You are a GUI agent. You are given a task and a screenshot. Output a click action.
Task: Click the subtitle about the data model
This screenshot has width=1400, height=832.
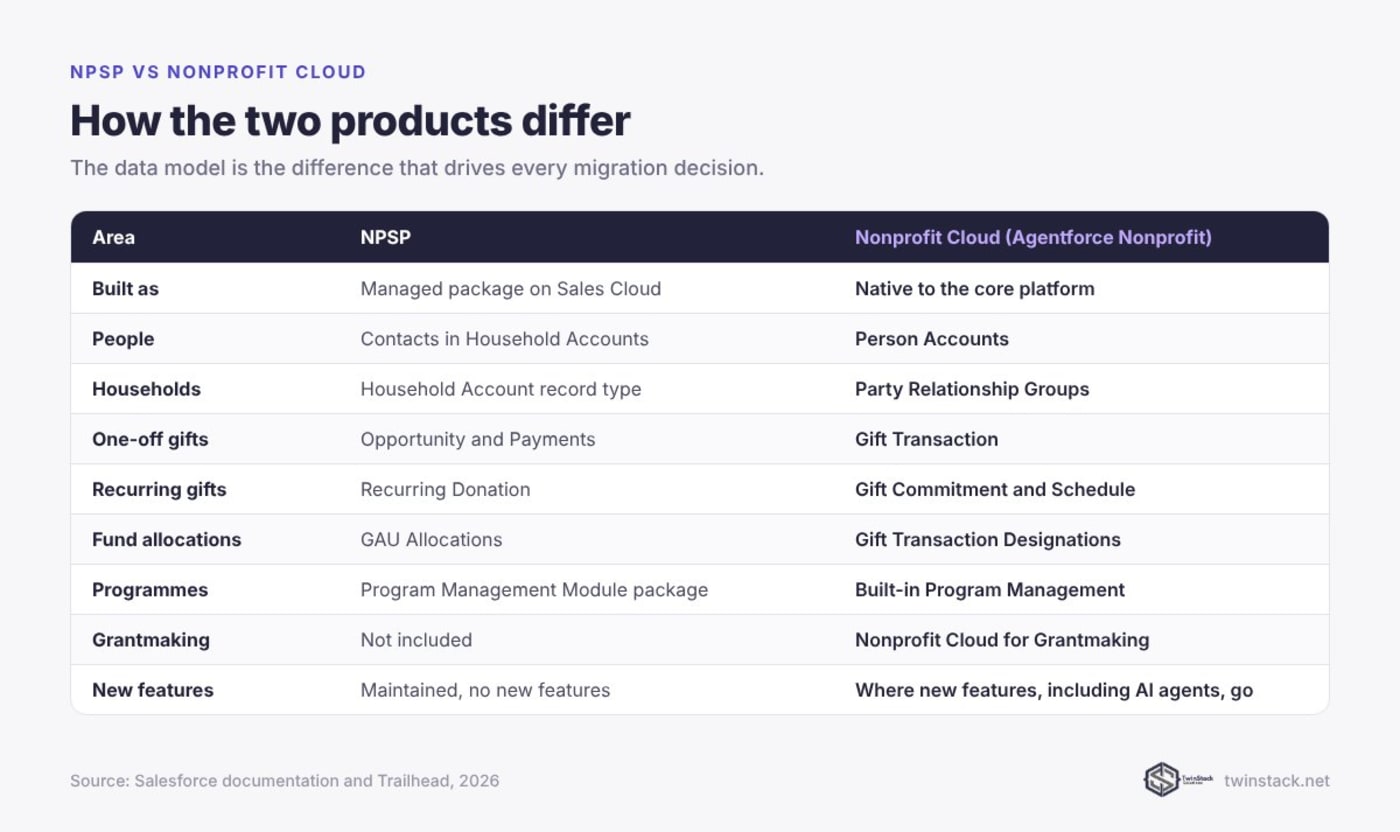click(417, 168)
